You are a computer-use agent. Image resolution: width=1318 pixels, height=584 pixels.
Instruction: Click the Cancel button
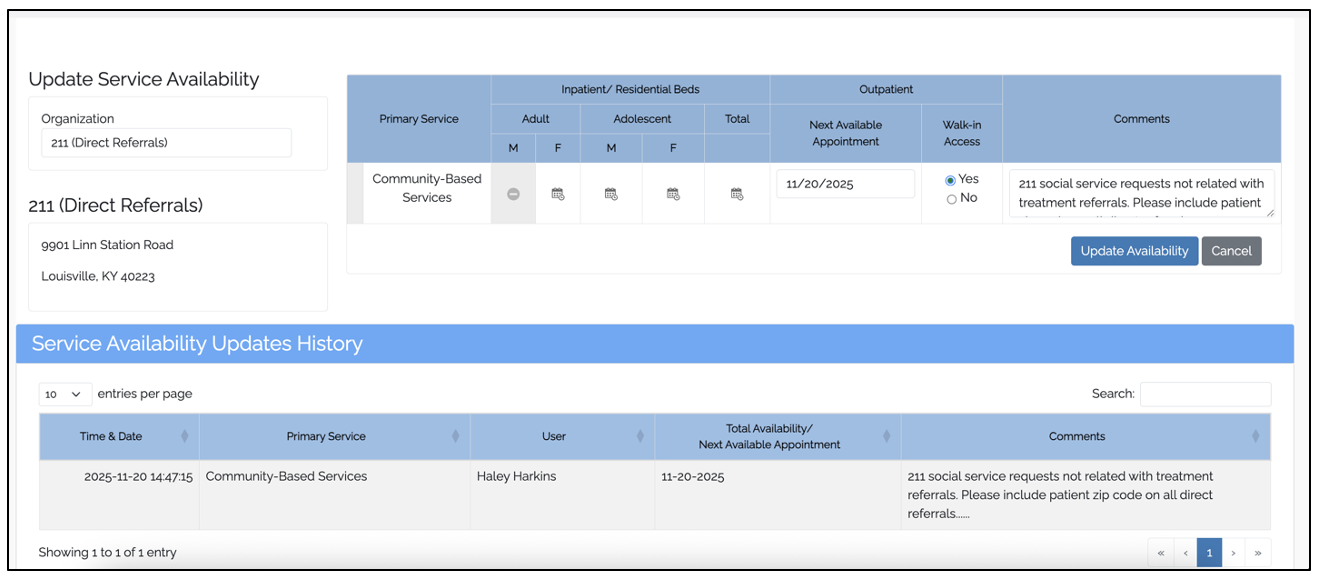tap(1231, 251)
